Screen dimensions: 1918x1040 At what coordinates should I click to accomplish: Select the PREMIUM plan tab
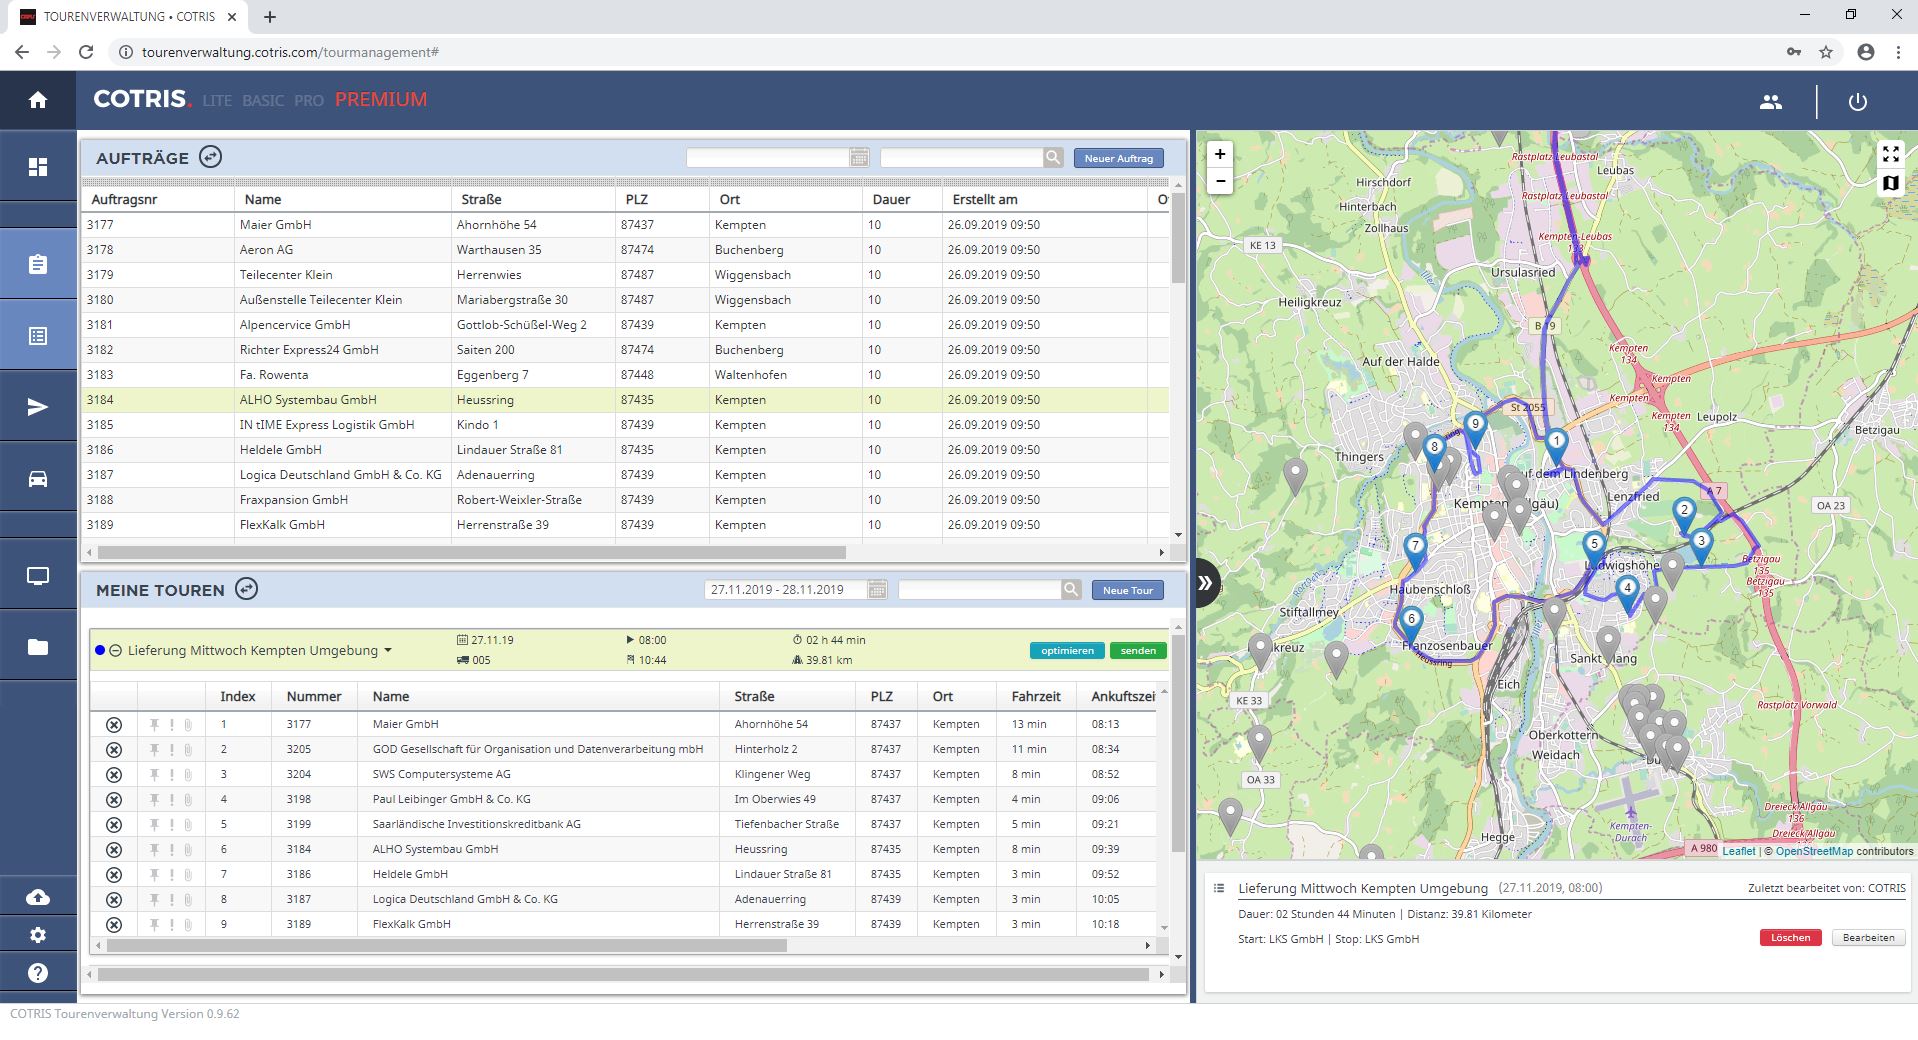[x=381, y=100]
